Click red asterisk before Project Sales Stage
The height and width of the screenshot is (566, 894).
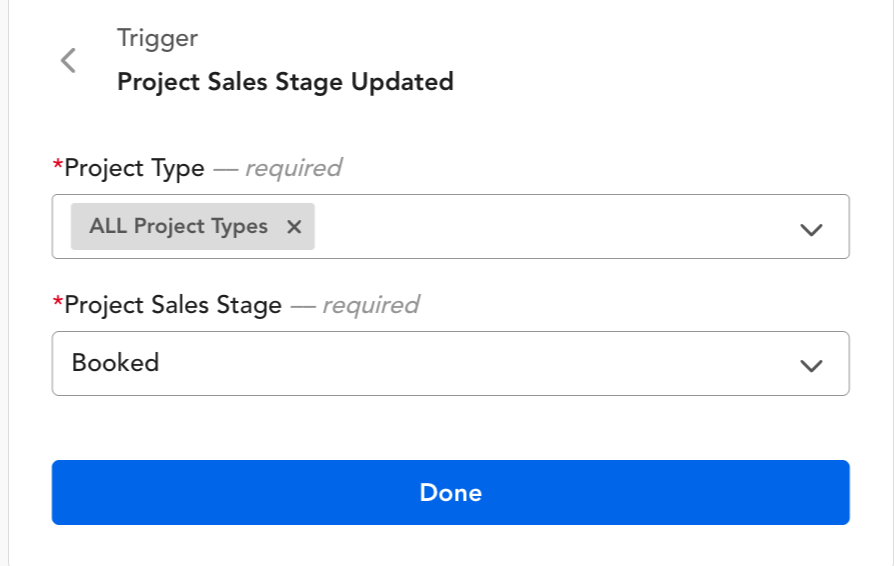point(57,303)
